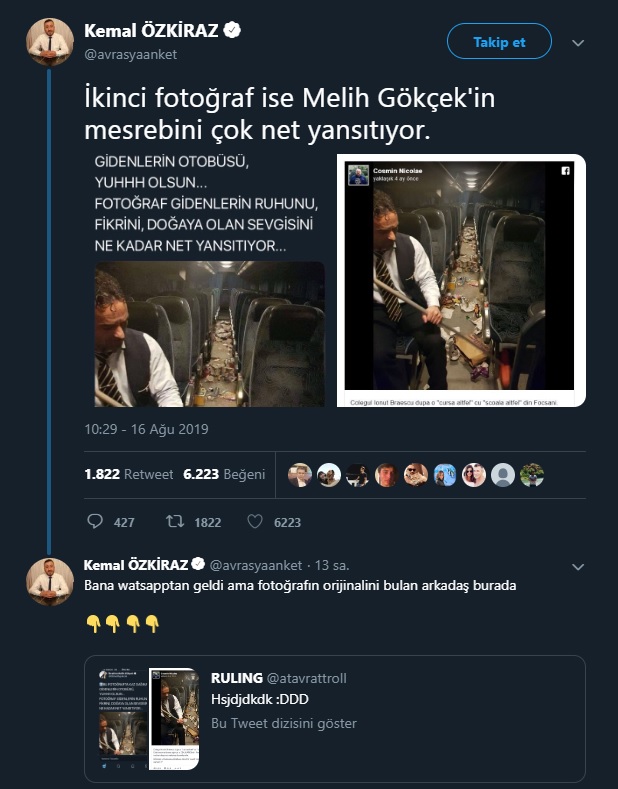Like the tweet using the heart icon
This screenshot has width=618, height=789.
254,522
